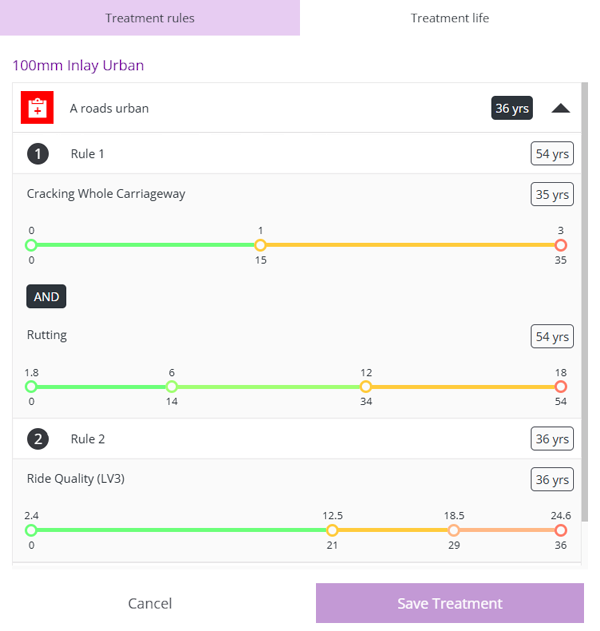Click the Rutting slider handle at 14
Viewport: 600px width, 631px height.
pyautogui.click(x=172, y=387)
